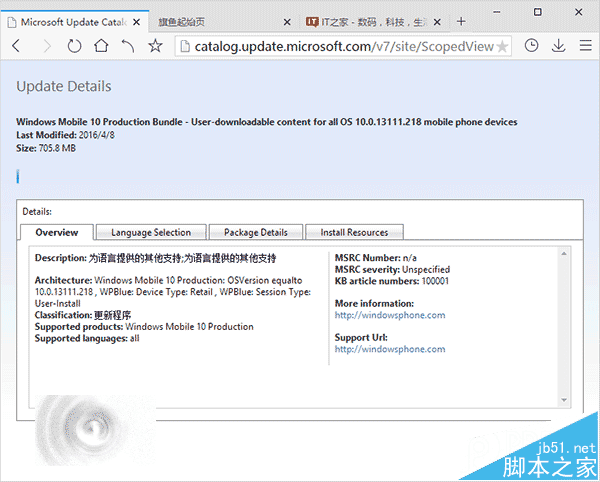Switch to the IT之家 browser tab
600x482 pixels.
[373, 22]
